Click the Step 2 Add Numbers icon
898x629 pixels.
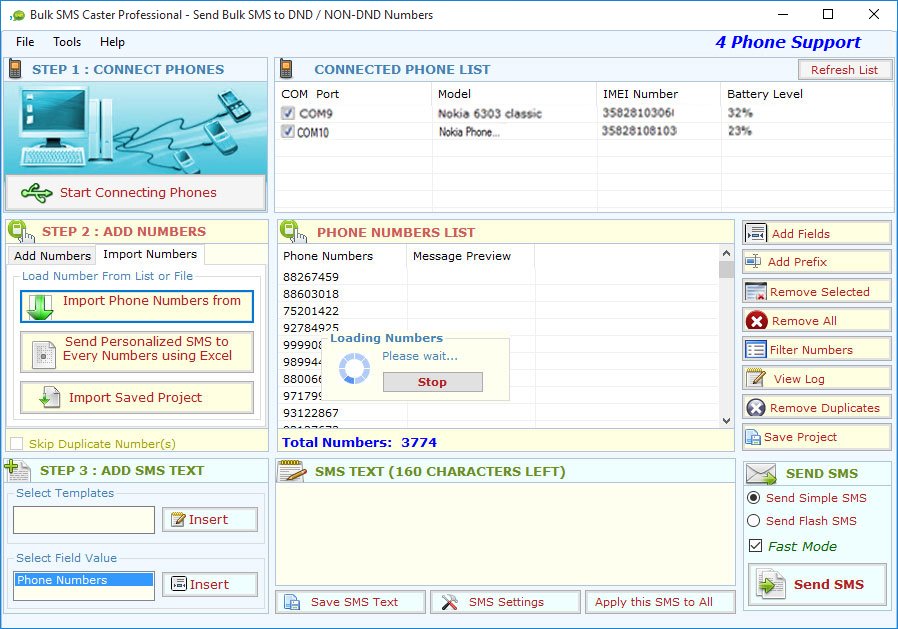point(21,231)
